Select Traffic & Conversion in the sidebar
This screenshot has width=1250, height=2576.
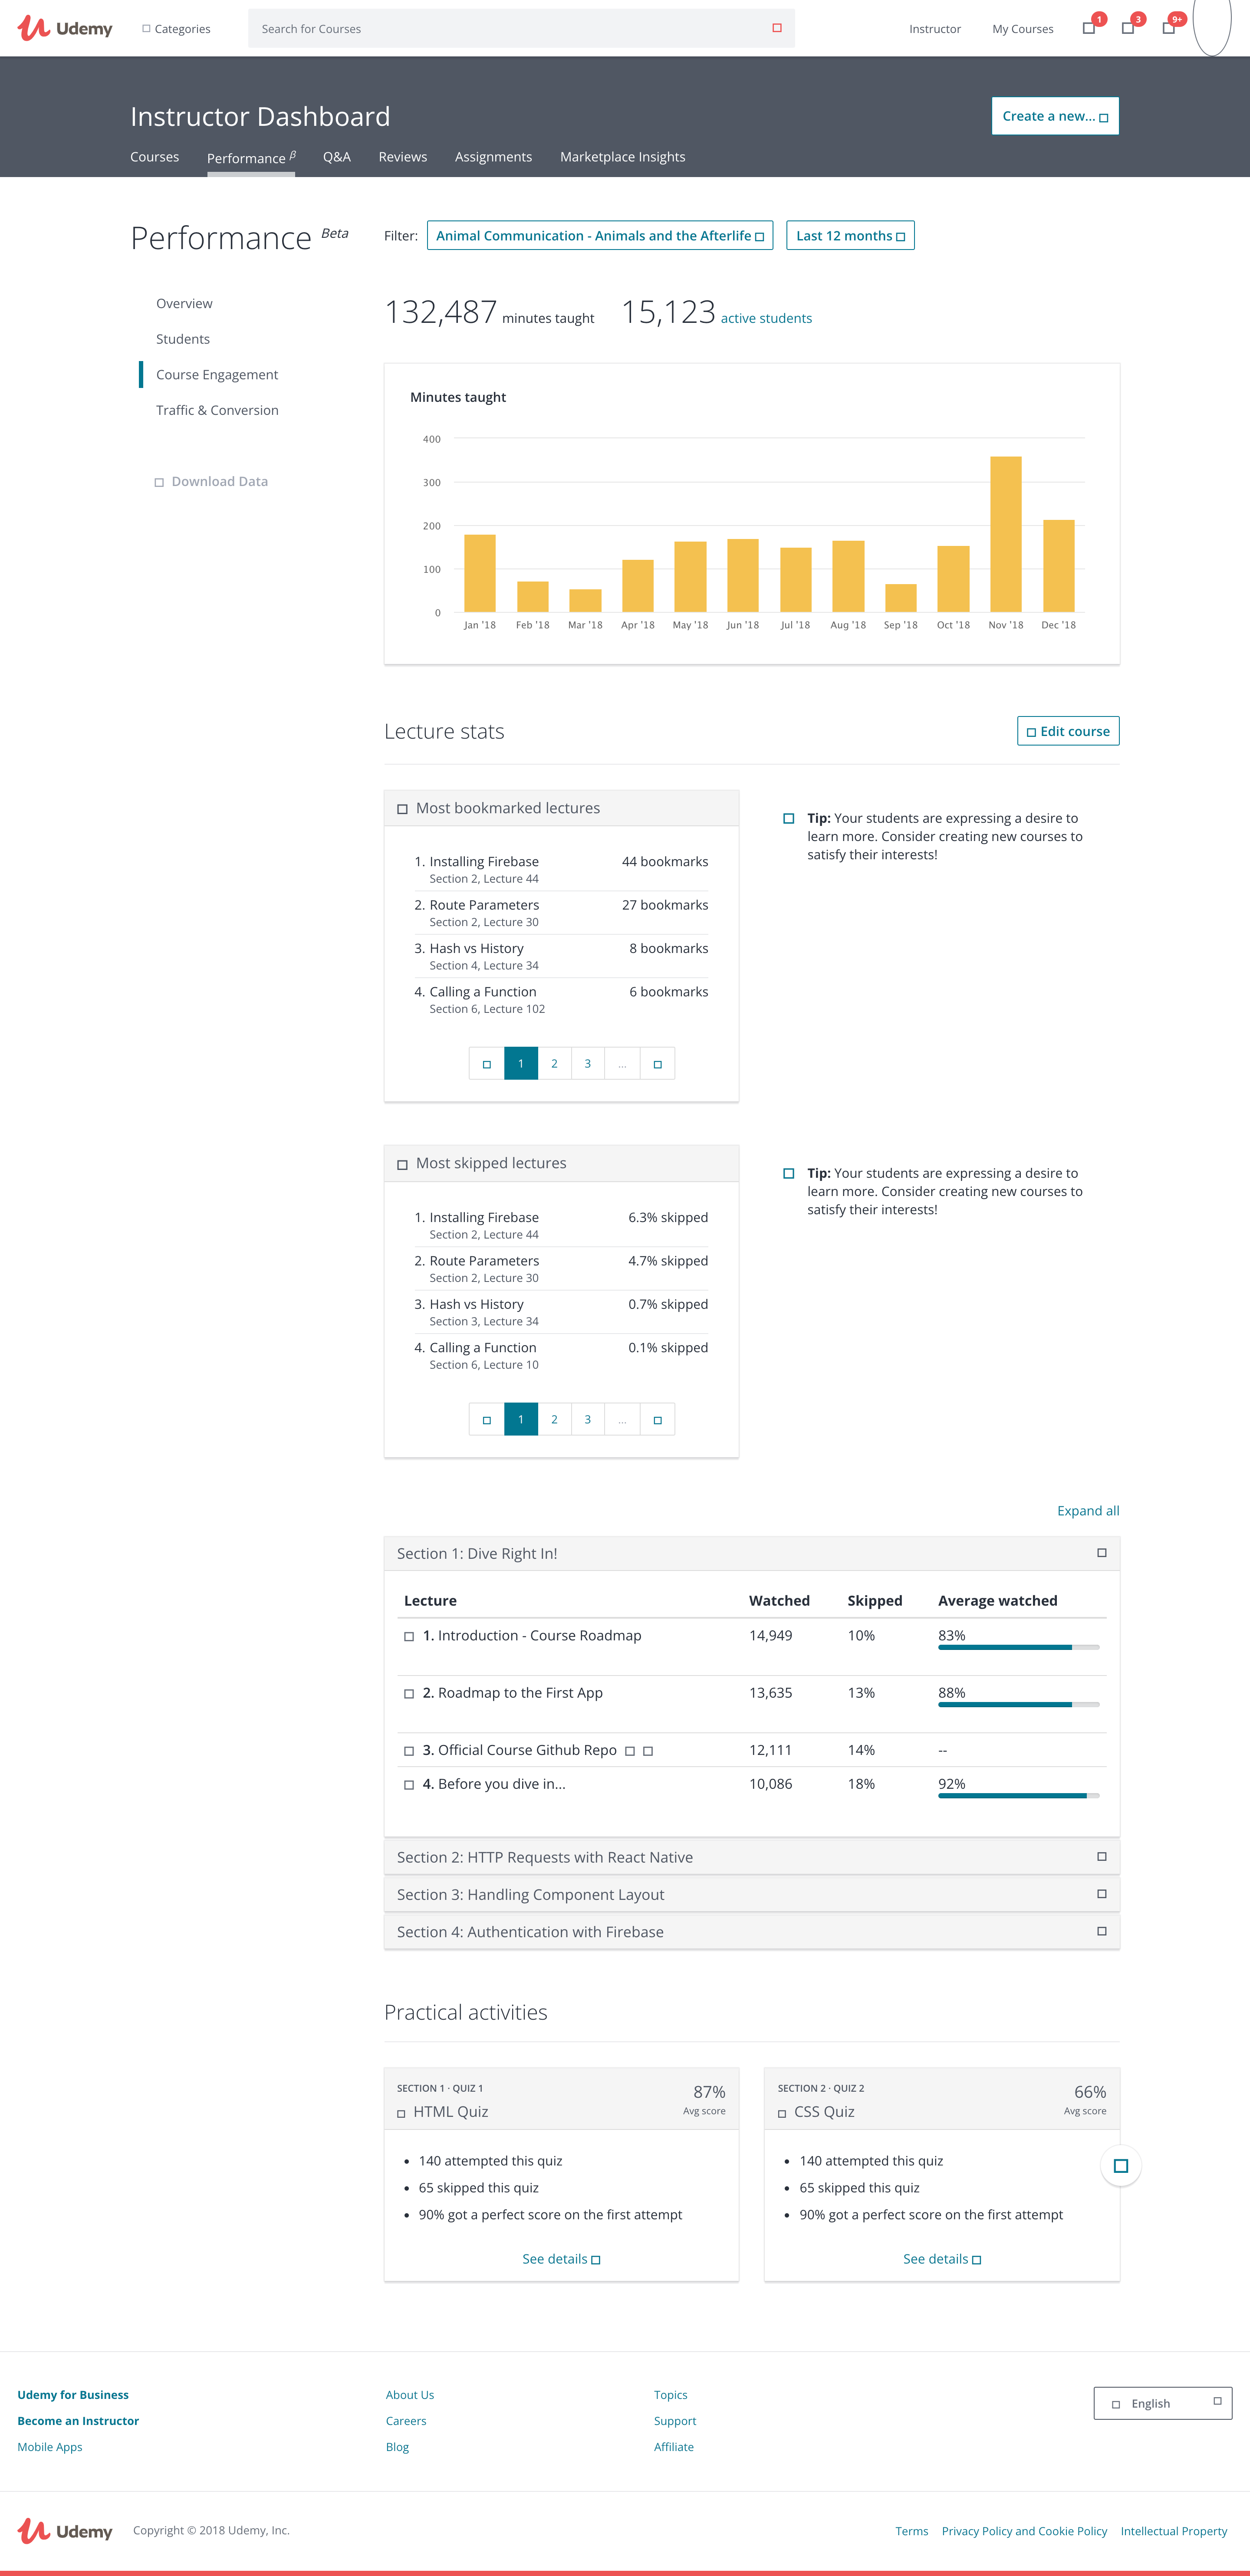pyautogui.click(x=217, y=410)
